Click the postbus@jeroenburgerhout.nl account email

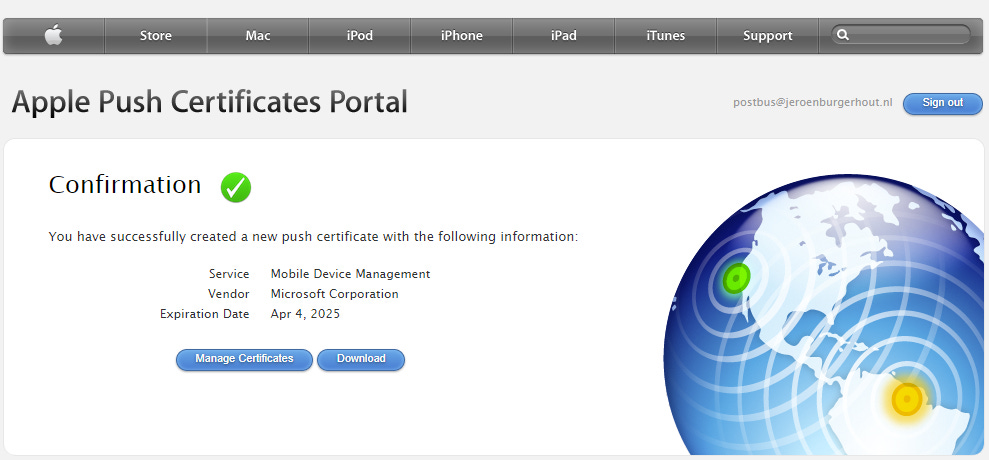click(812, 102)
